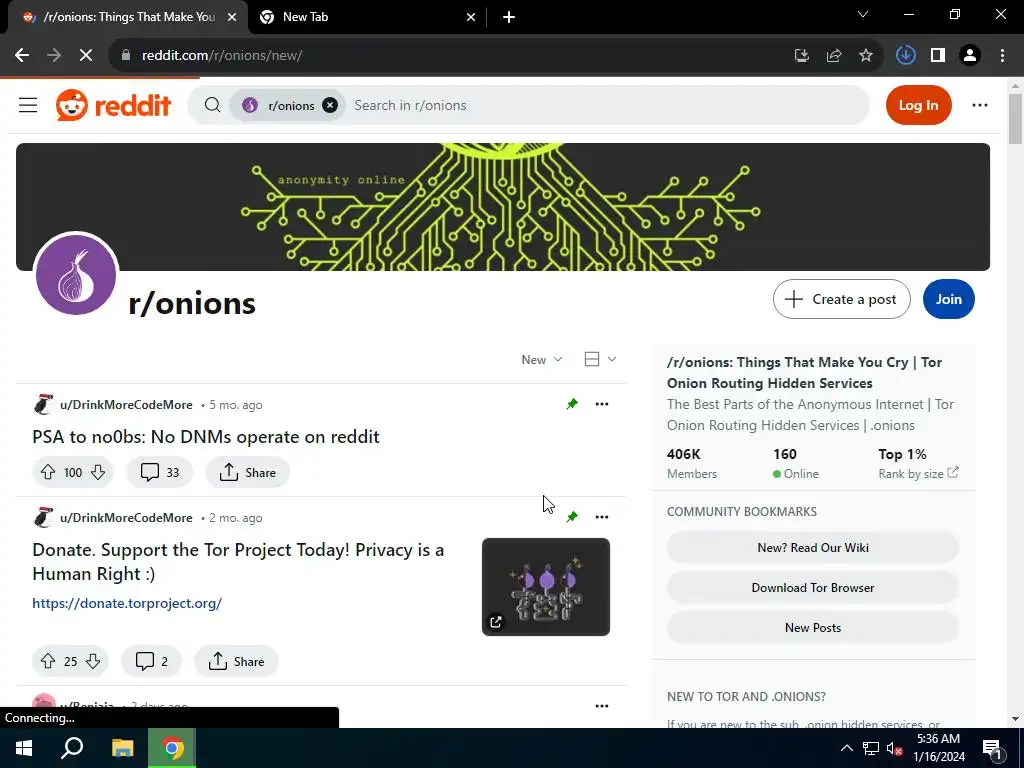Viewport: 1024px width, 768px height.
Task: Open options menu for Donate Tor Project post
Action: click(x=601, y=517)
